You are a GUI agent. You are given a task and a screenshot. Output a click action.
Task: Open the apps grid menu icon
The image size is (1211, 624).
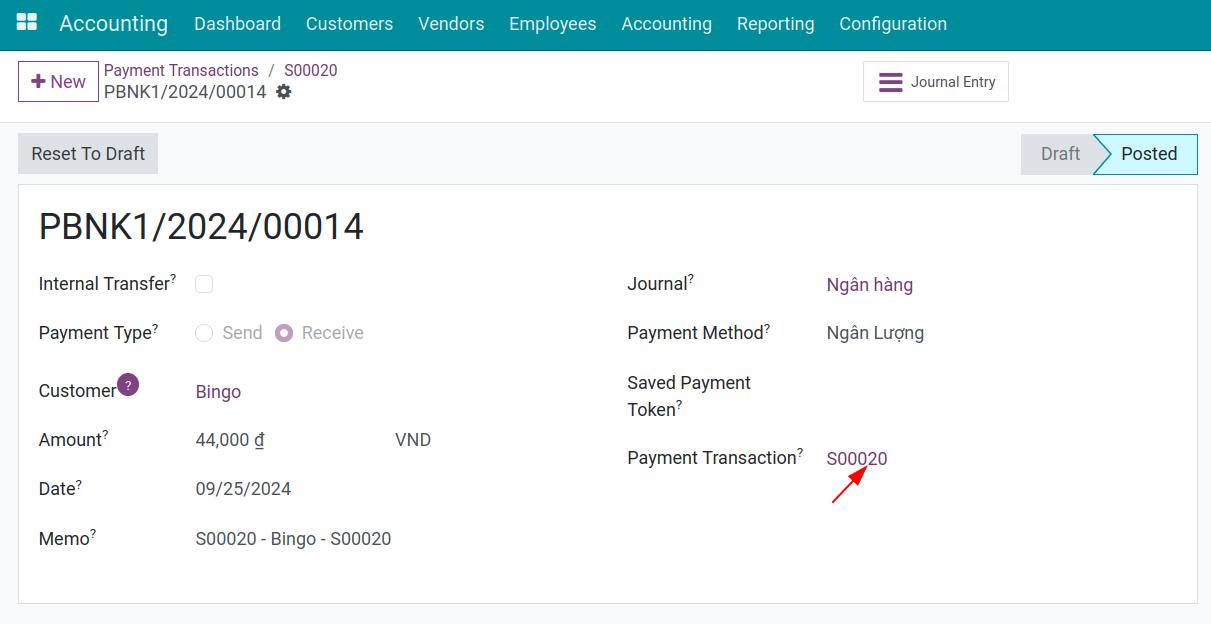coord(27,22)
